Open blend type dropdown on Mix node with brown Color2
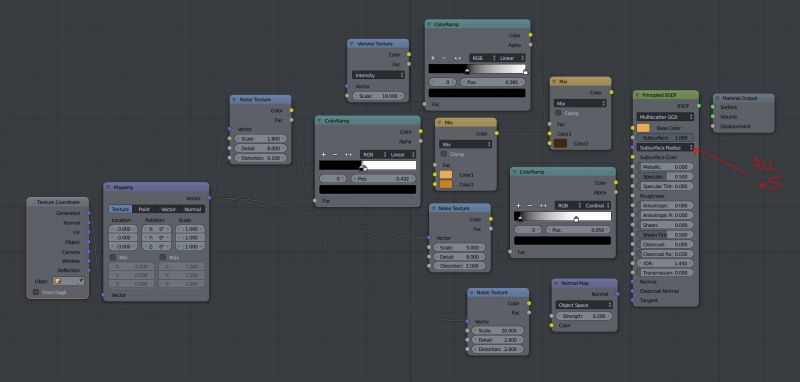Image resolution: width=800 pixels, height=382 pixels. 580,103
